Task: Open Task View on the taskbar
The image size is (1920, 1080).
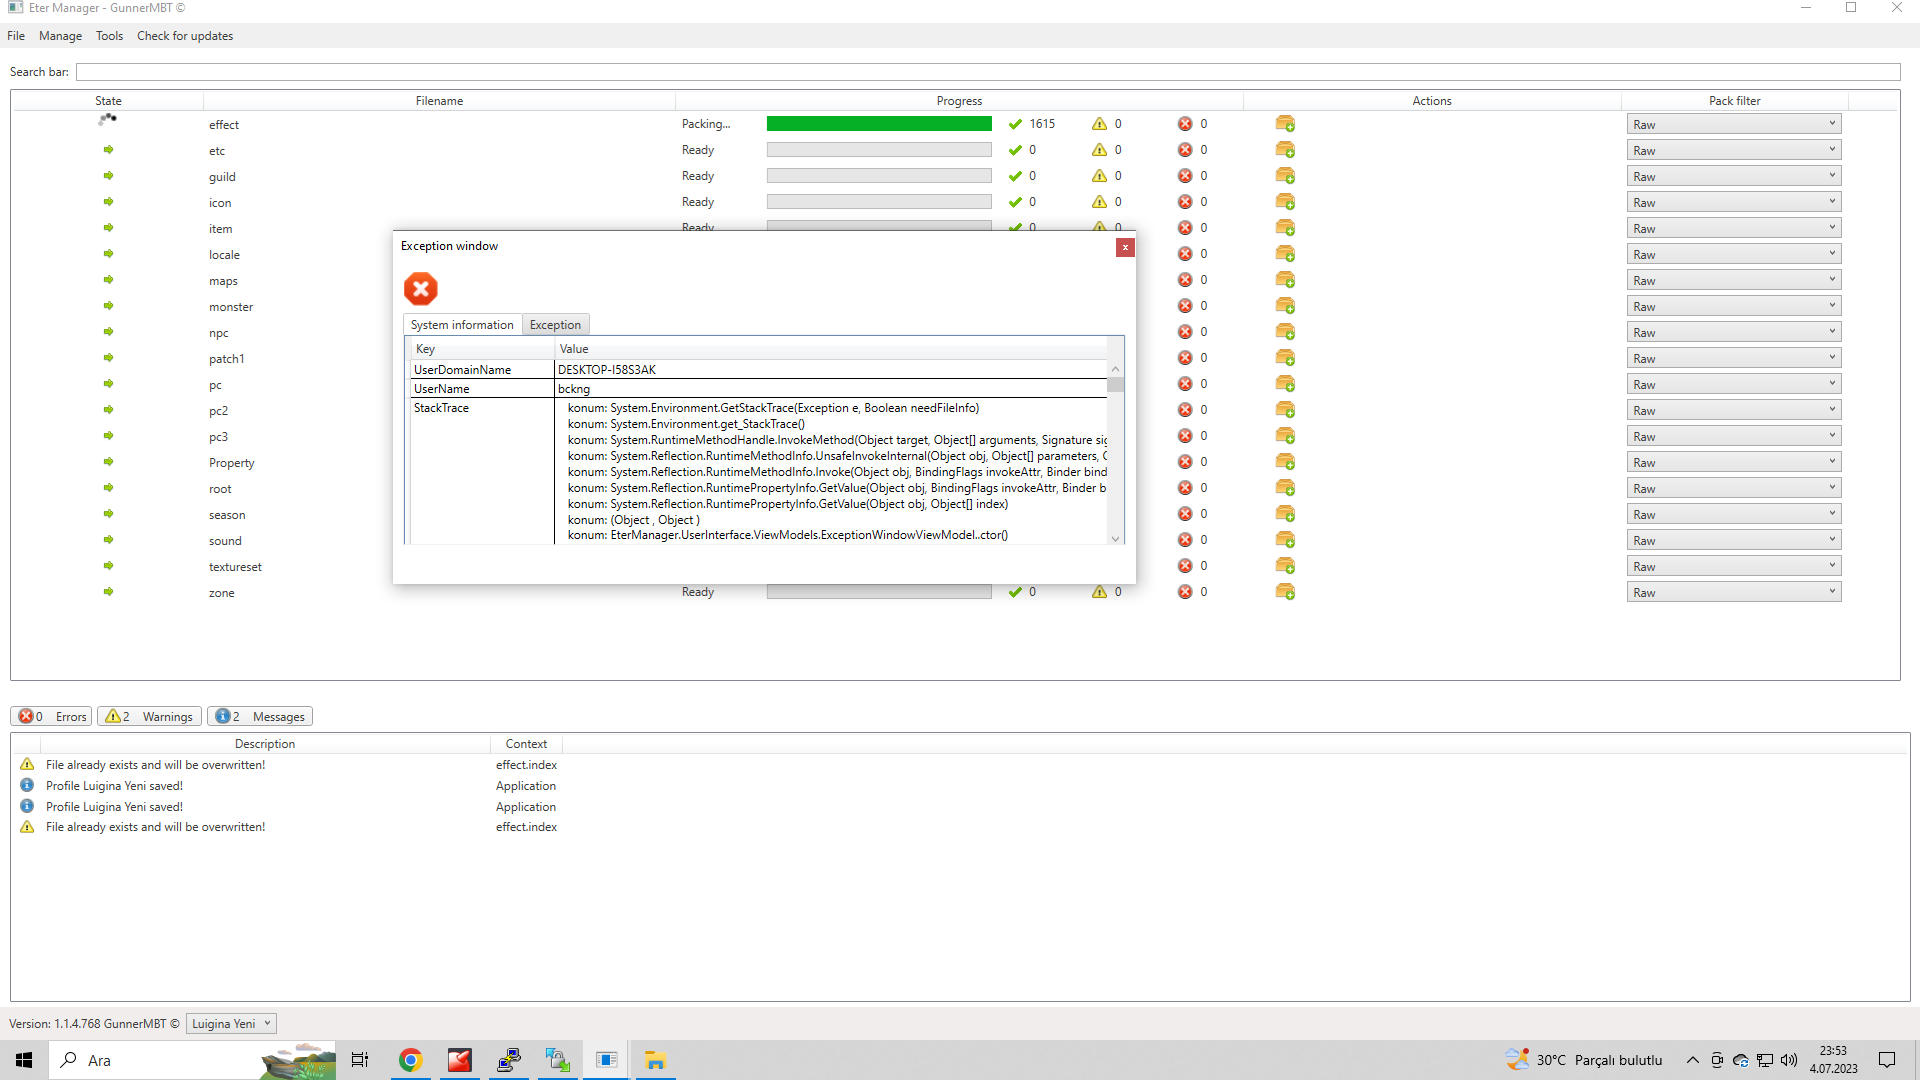Action: click(360, 1060)
